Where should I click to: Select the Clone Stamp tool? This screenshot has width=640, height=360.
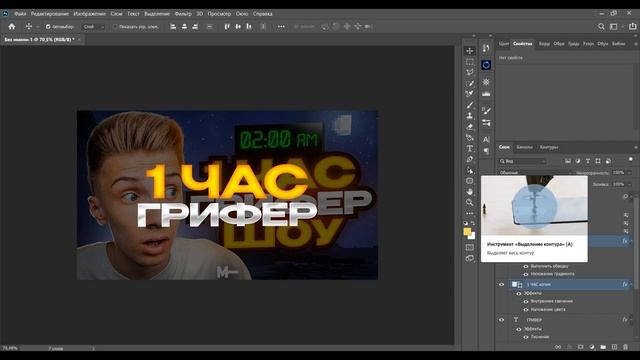pyautogui.click(x=470, y=116)
